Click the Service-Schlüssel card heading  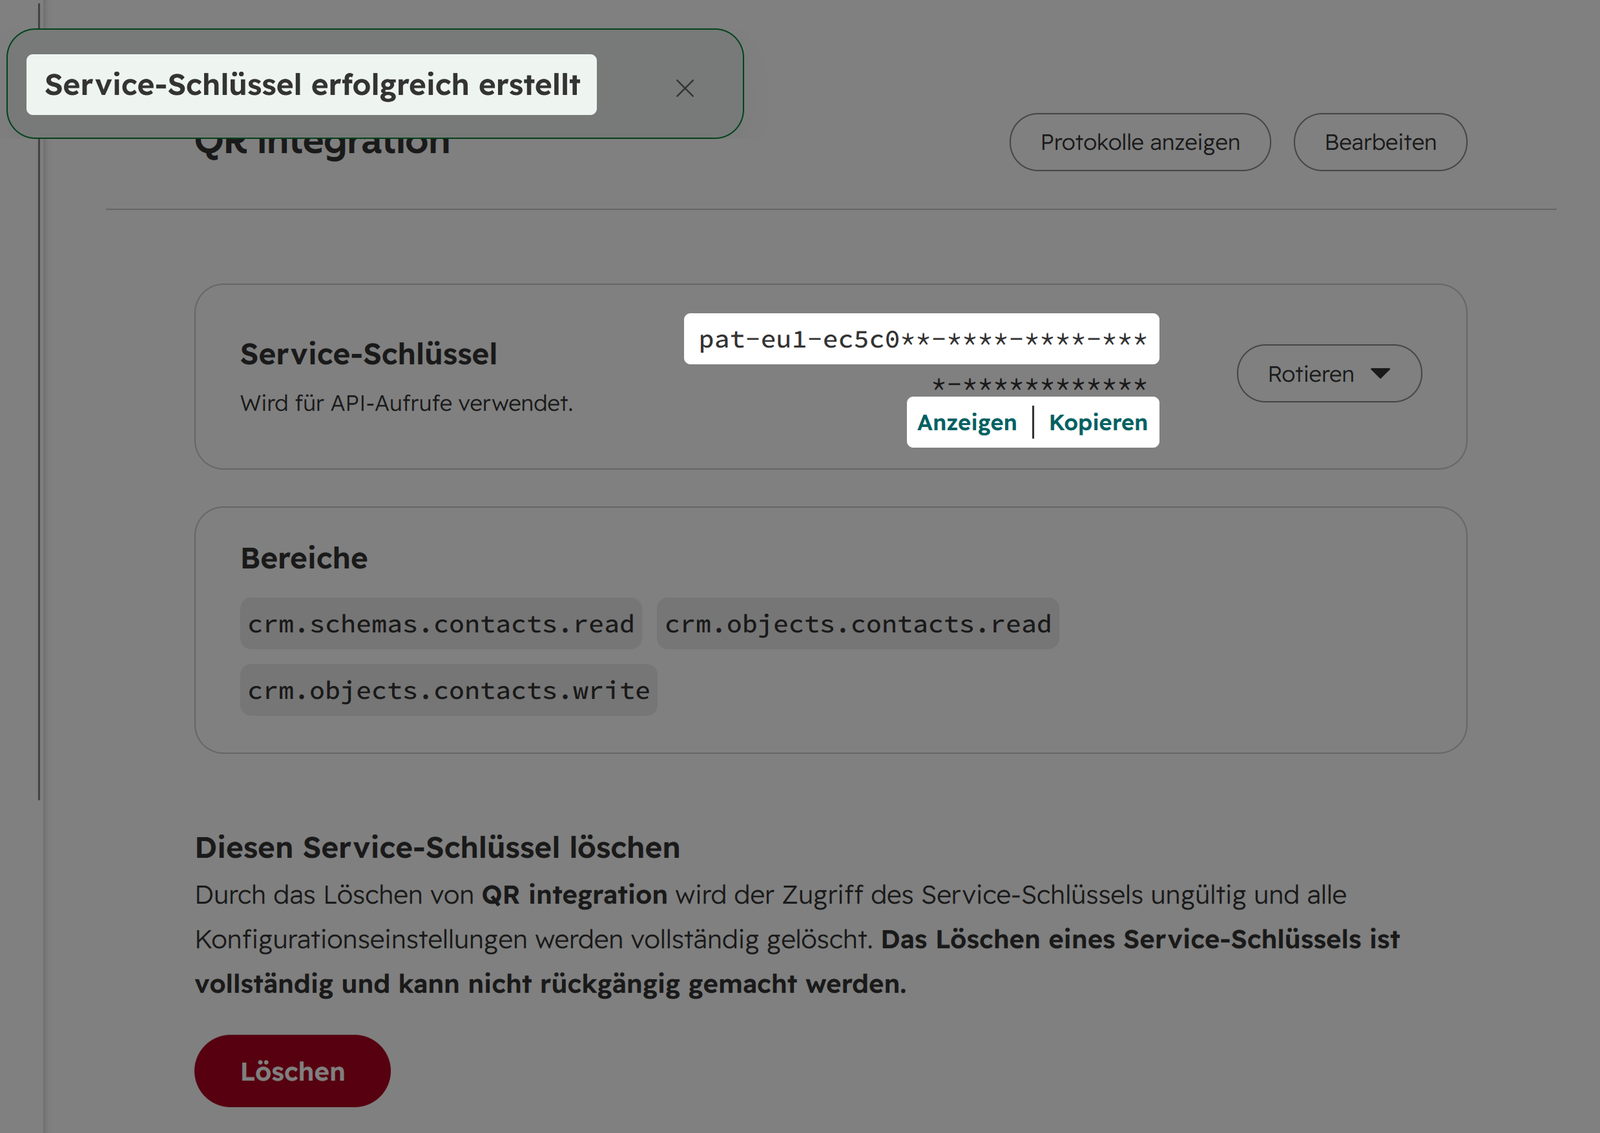(369, 354)
